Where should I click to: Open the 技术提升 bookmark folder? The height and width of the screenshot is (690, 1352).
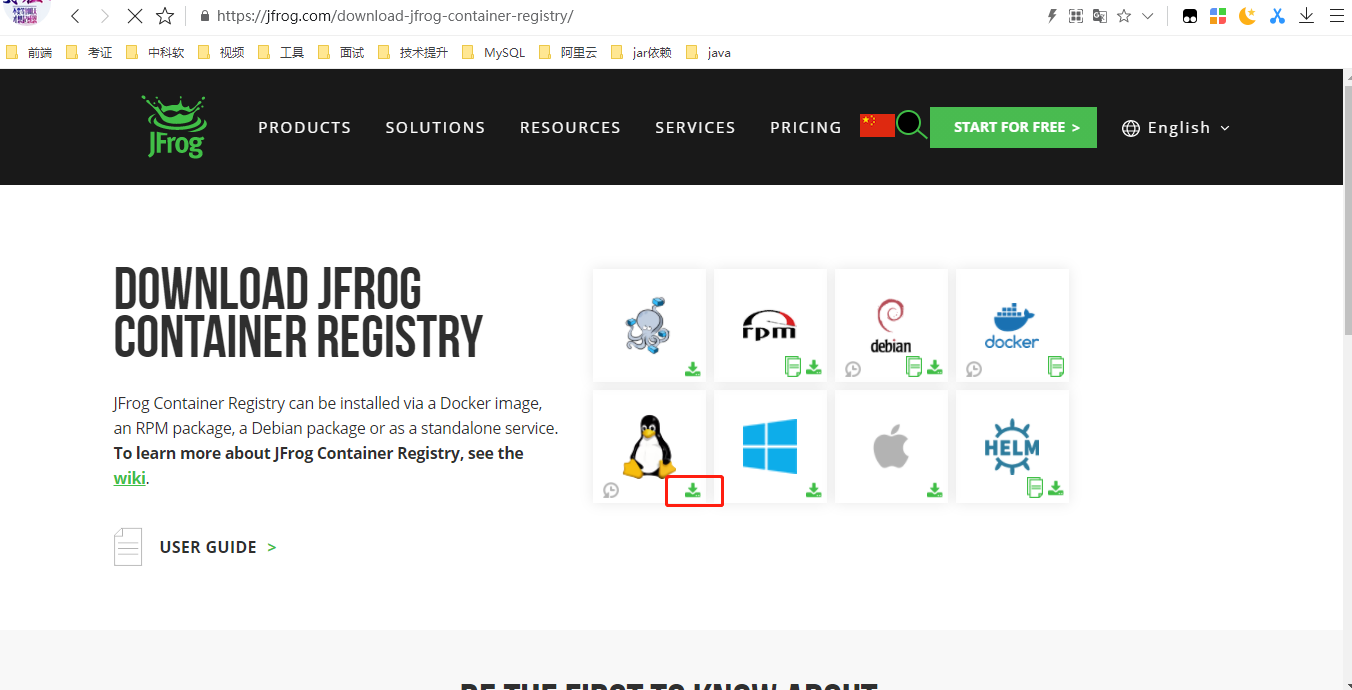[413, 52]
